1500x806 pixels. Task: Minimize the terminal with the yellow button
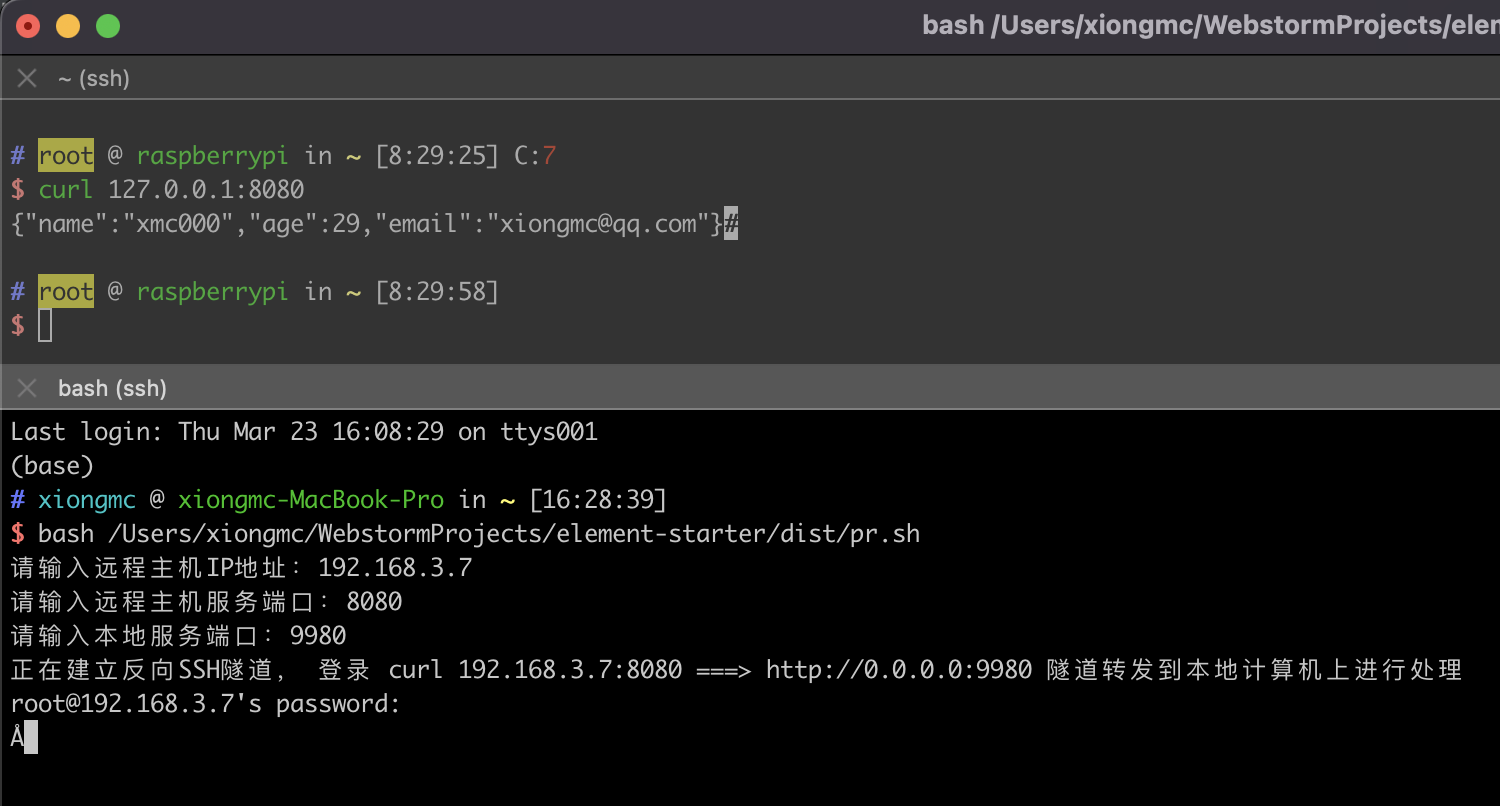click(x=68, y=26)
